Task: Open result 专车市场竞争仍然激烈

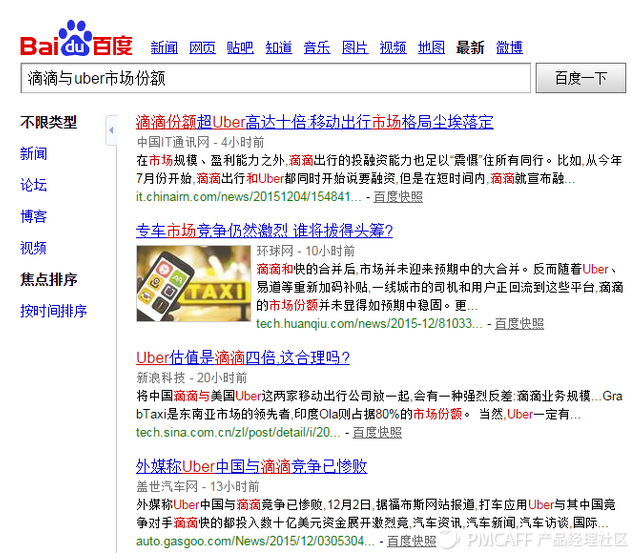Action: tap(264, 231)
